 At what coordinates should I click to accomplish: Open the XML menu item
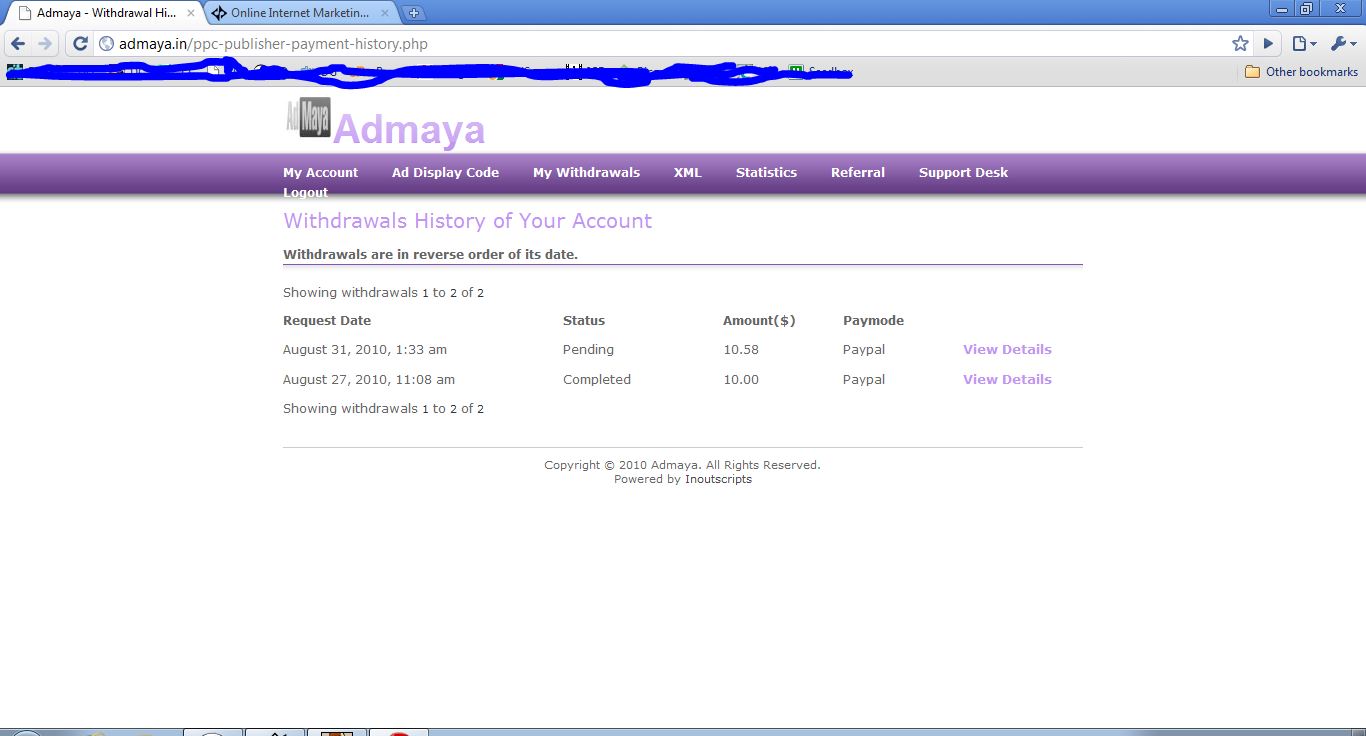click(x=688, y=172)
